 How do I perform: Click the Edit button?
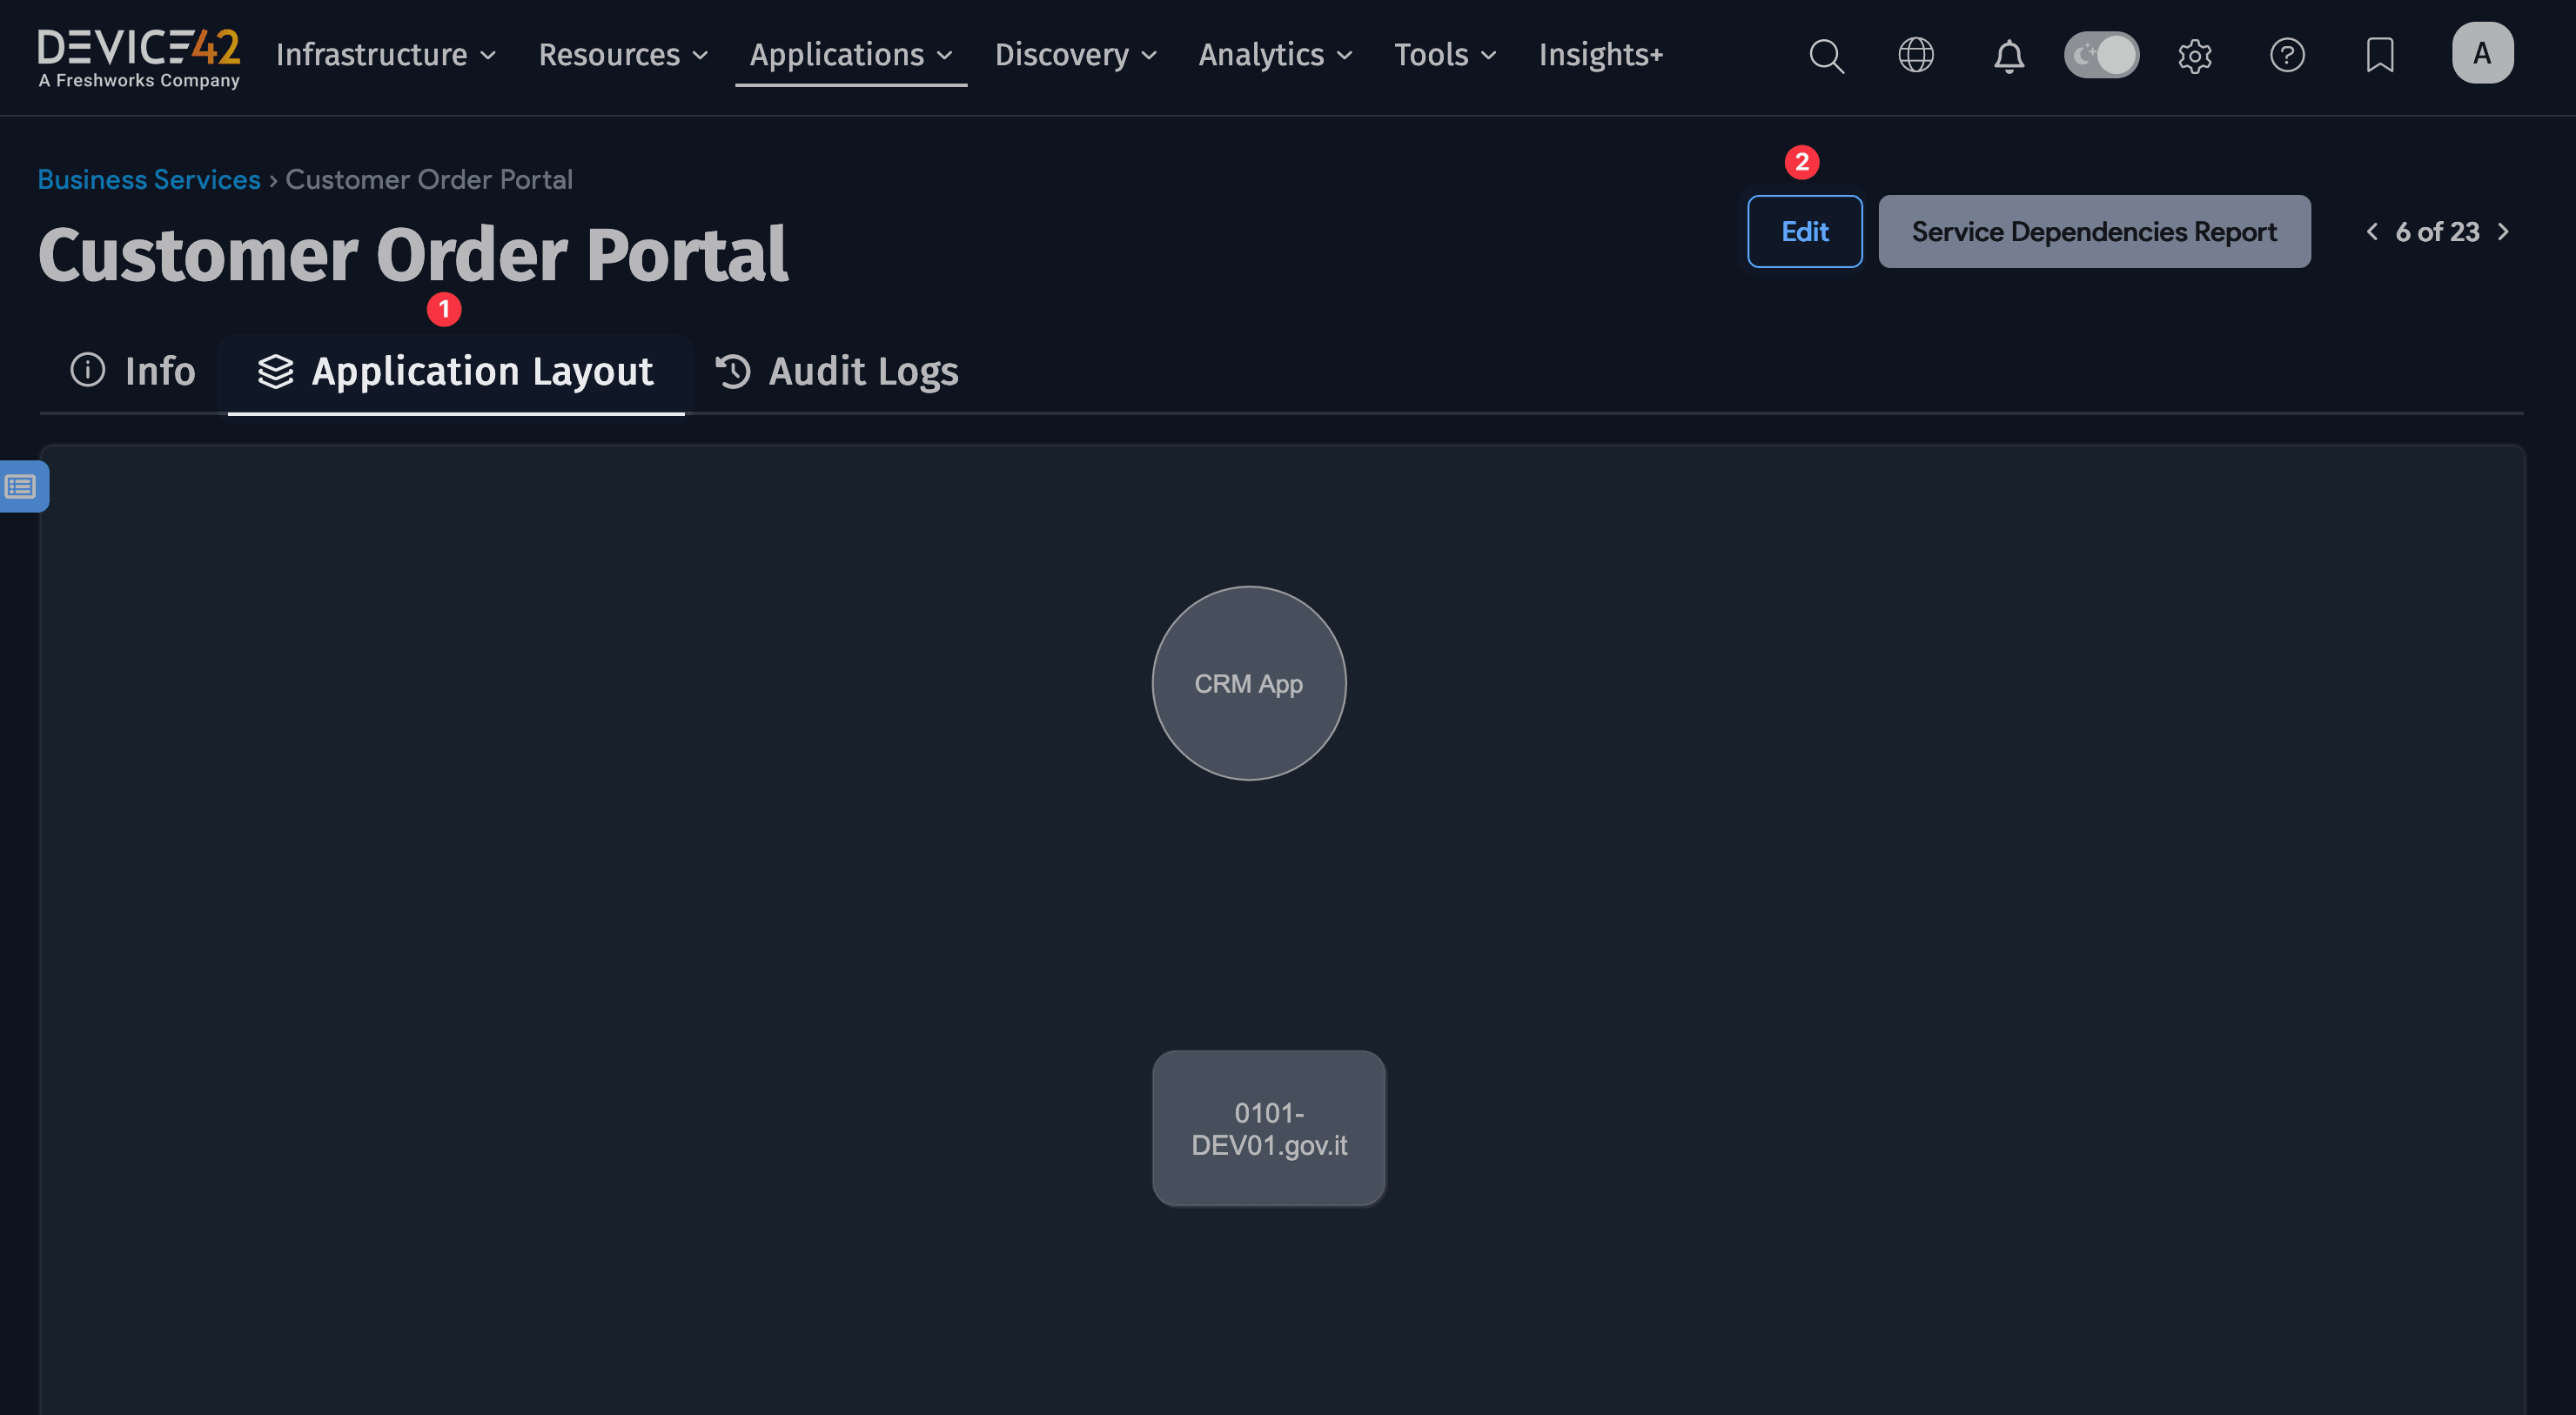1803,231
